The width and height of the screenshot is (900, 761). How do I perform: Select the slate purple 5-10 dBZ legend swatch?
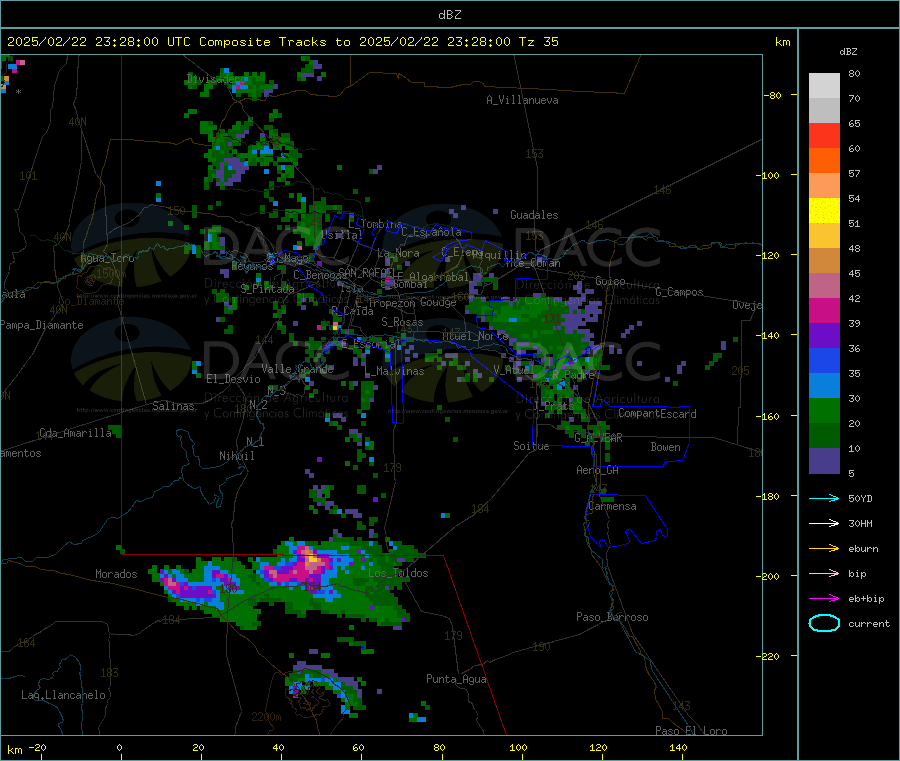[824, 461]
